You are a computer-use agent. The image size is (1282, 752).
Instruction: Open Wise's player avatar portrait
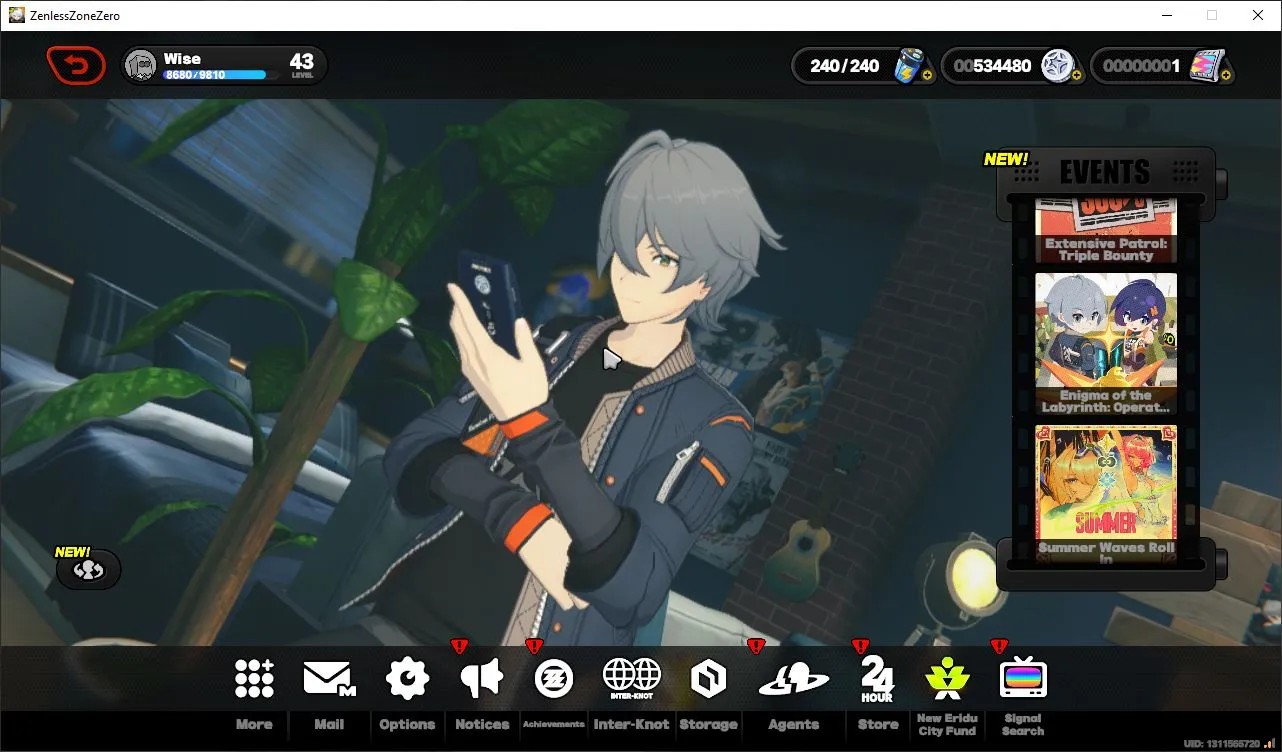pos(142,66)
